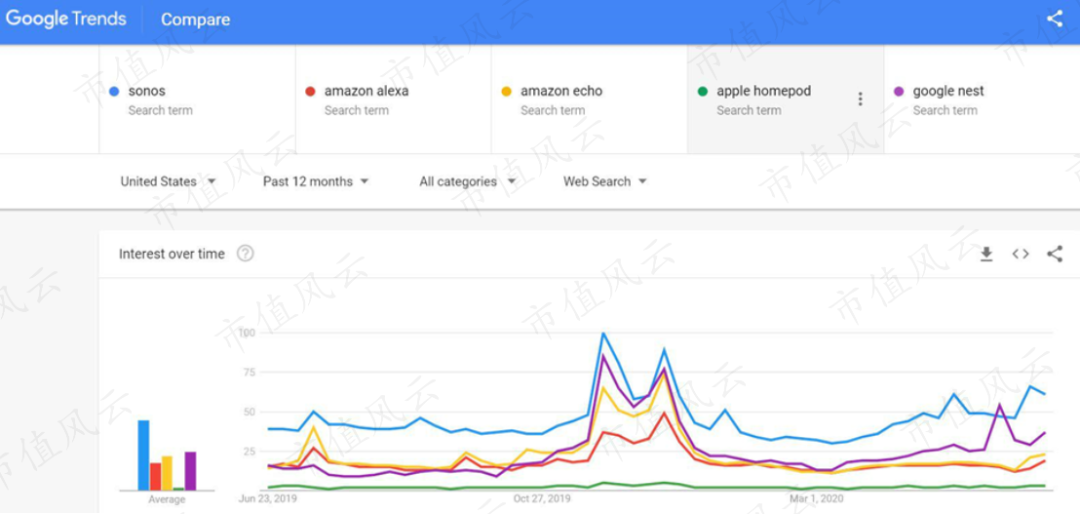Edit the amazon alexa search term
This screenshot has width=1080, height=514.
pos(366,91)
